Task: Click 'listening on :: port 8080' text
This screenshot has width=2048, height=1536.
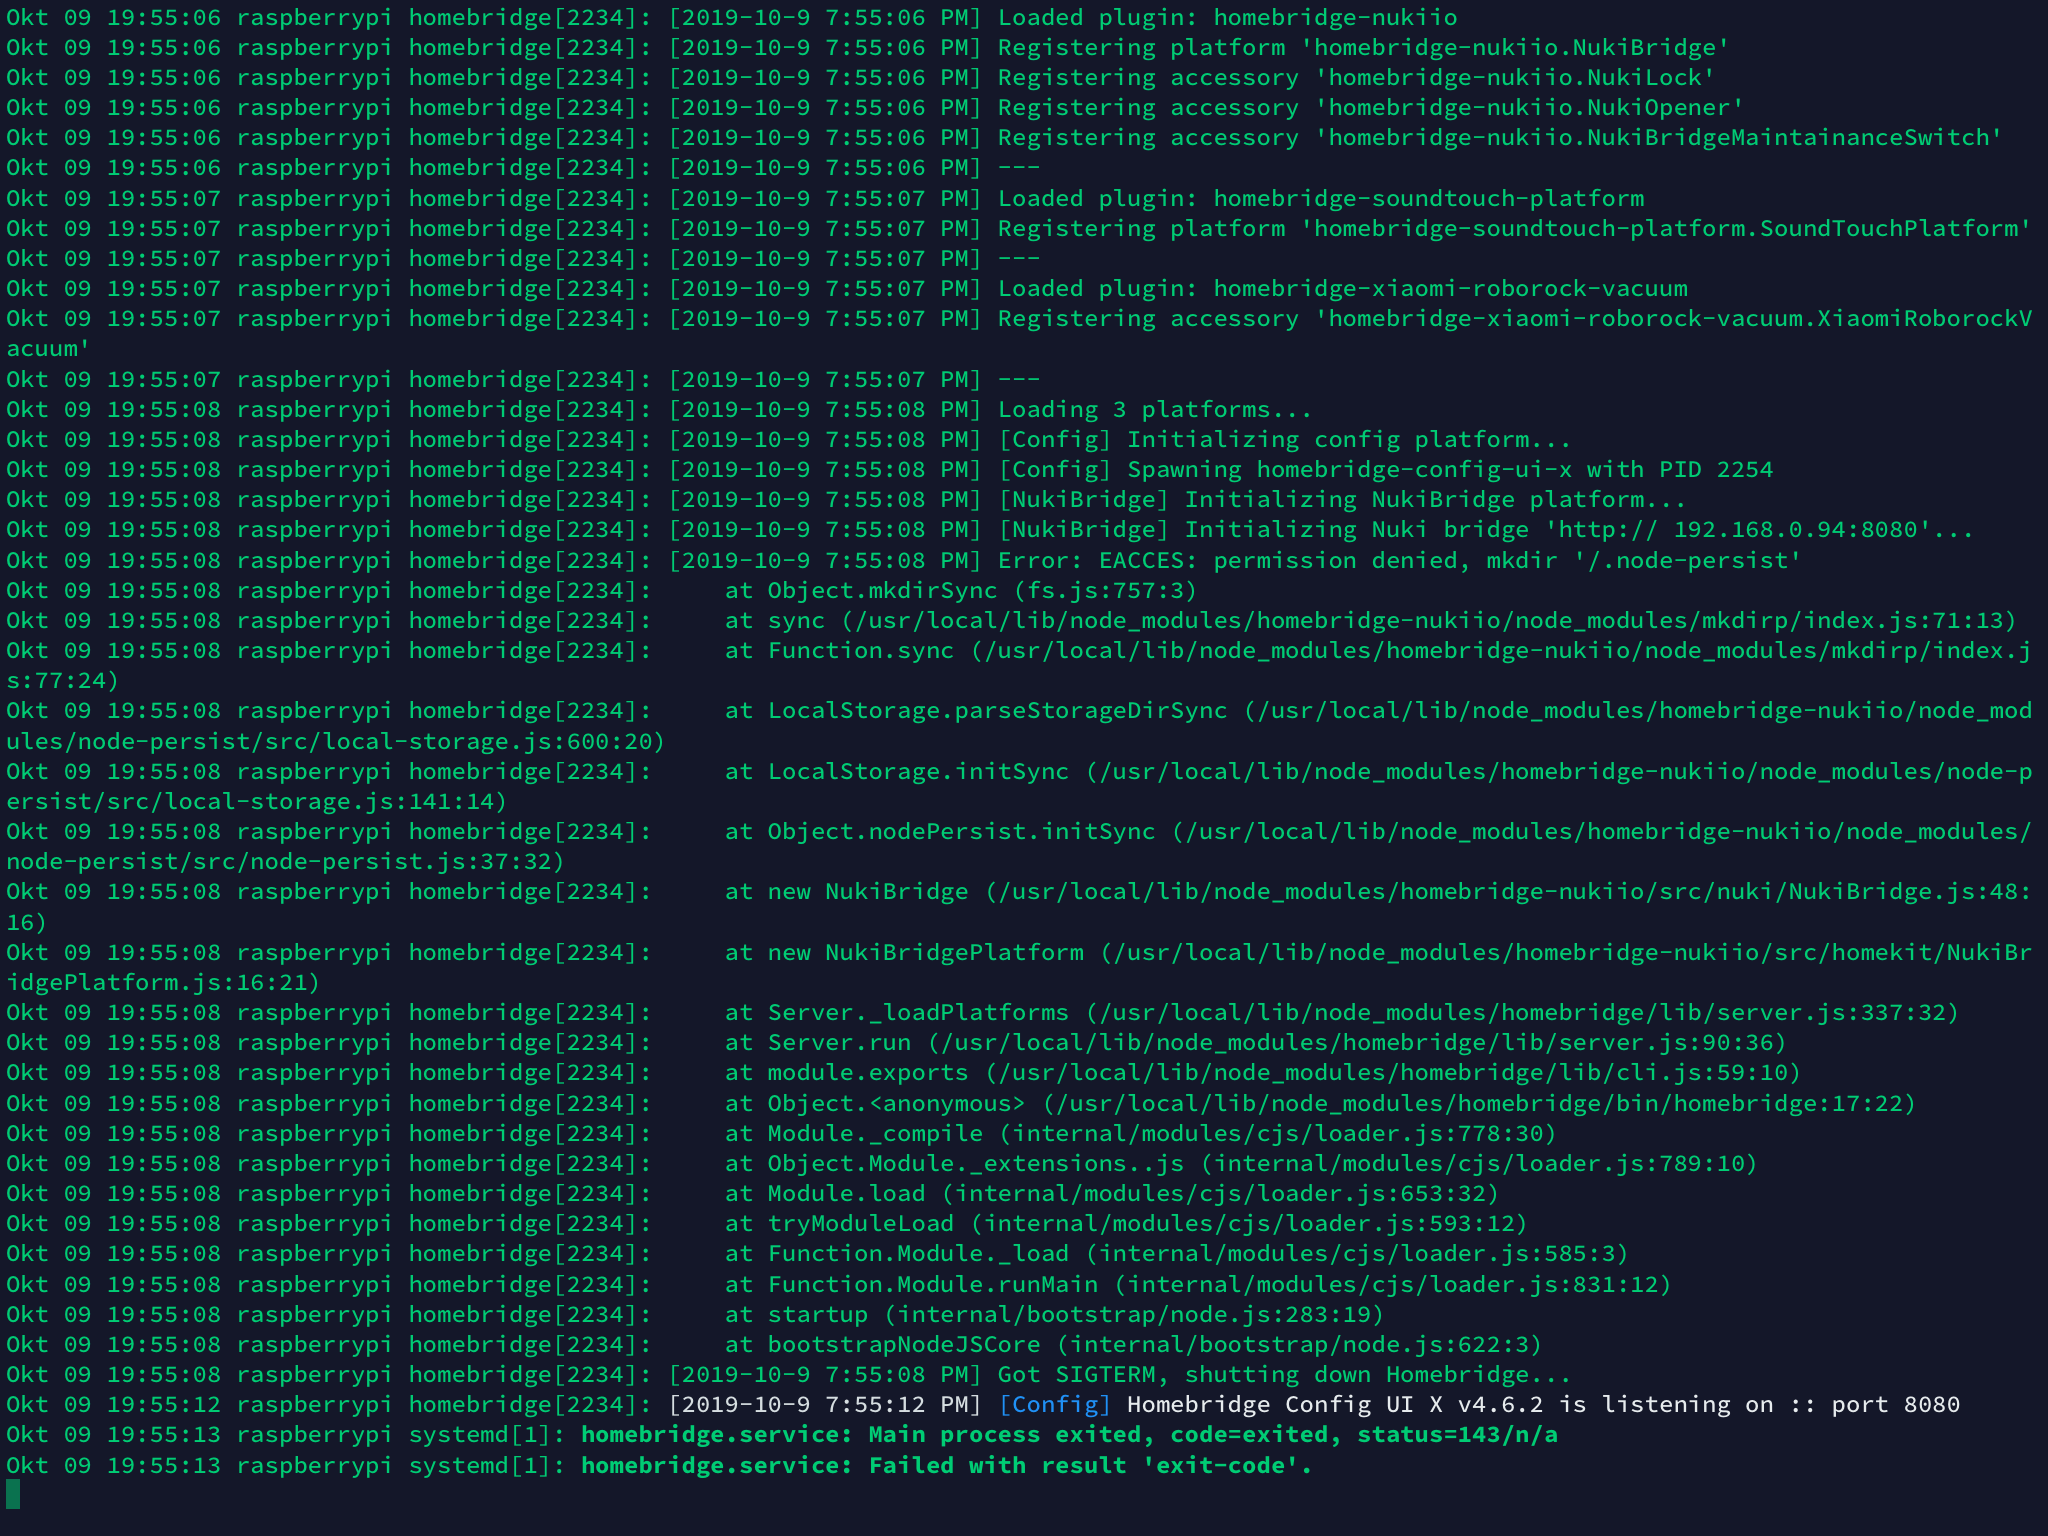Action: tap(1781, 1404)
